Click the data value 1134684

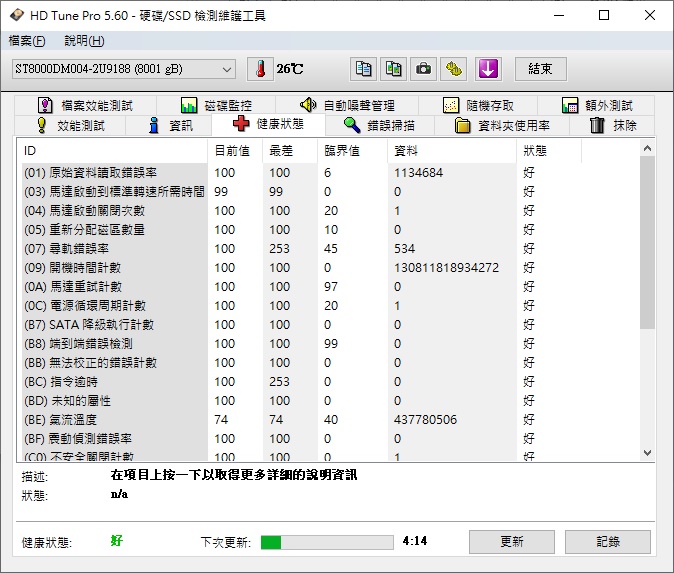pyautogui.click(x=418, y=173)
